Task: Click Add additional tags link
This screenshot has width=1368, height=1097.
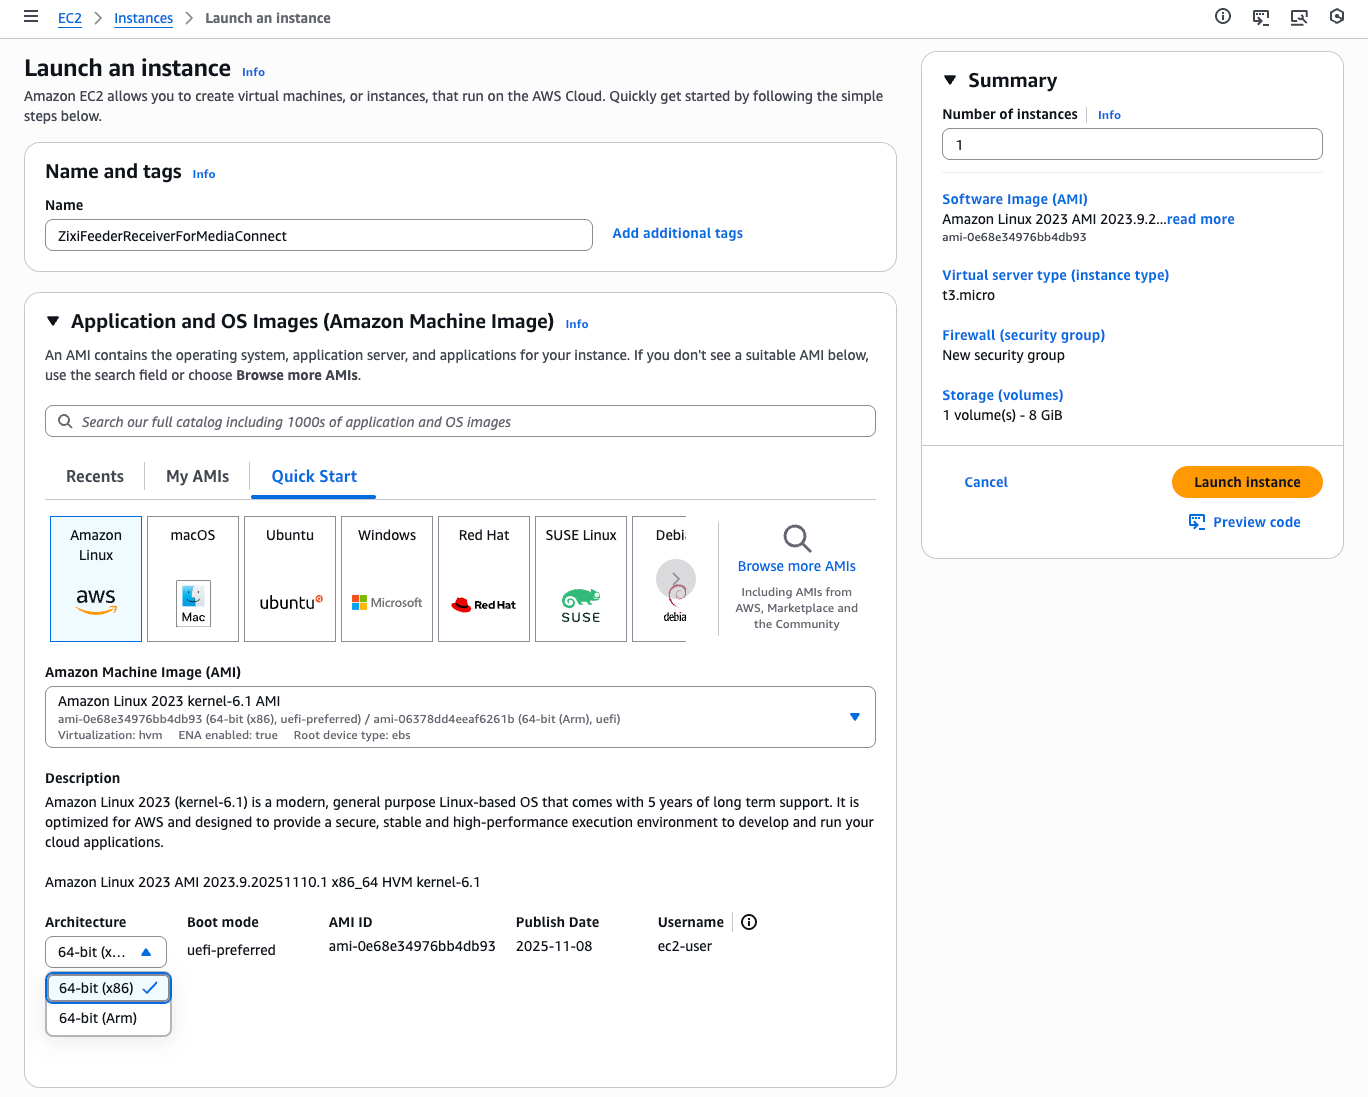Action: (677, 233)
